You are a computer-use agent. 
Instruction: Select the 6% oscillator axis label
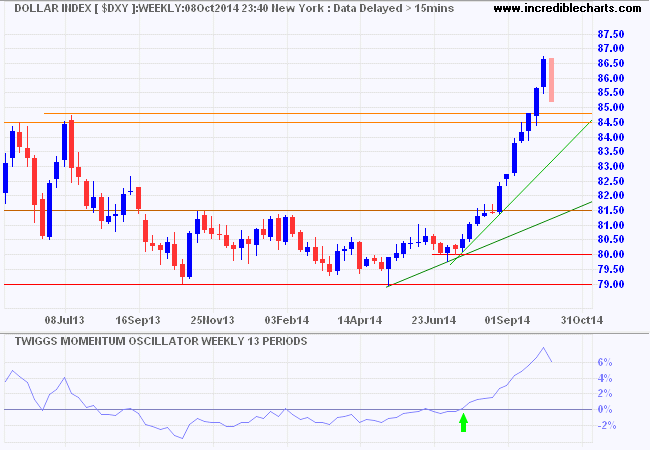point(605,363)
